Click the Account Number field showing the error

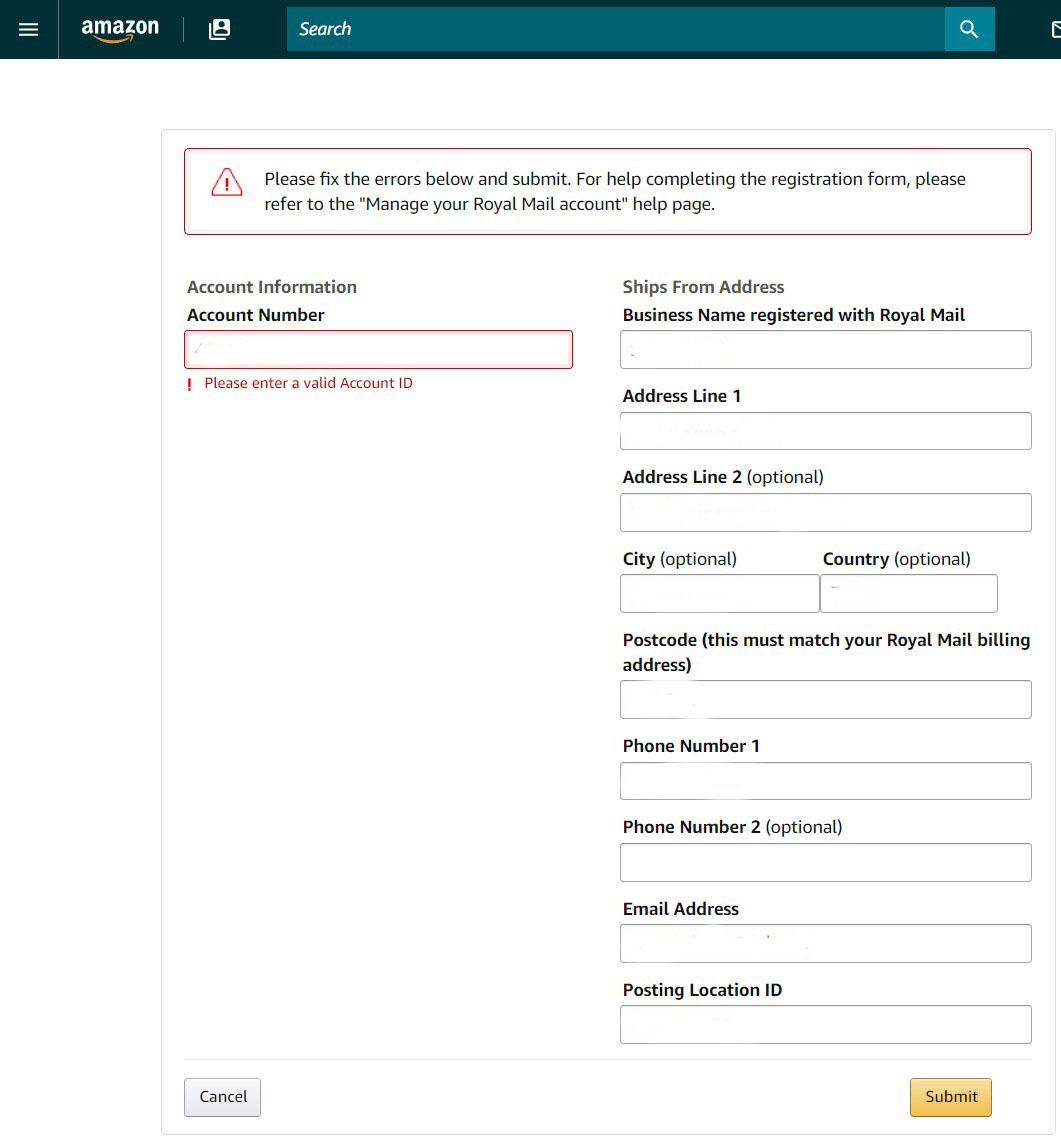378,349
